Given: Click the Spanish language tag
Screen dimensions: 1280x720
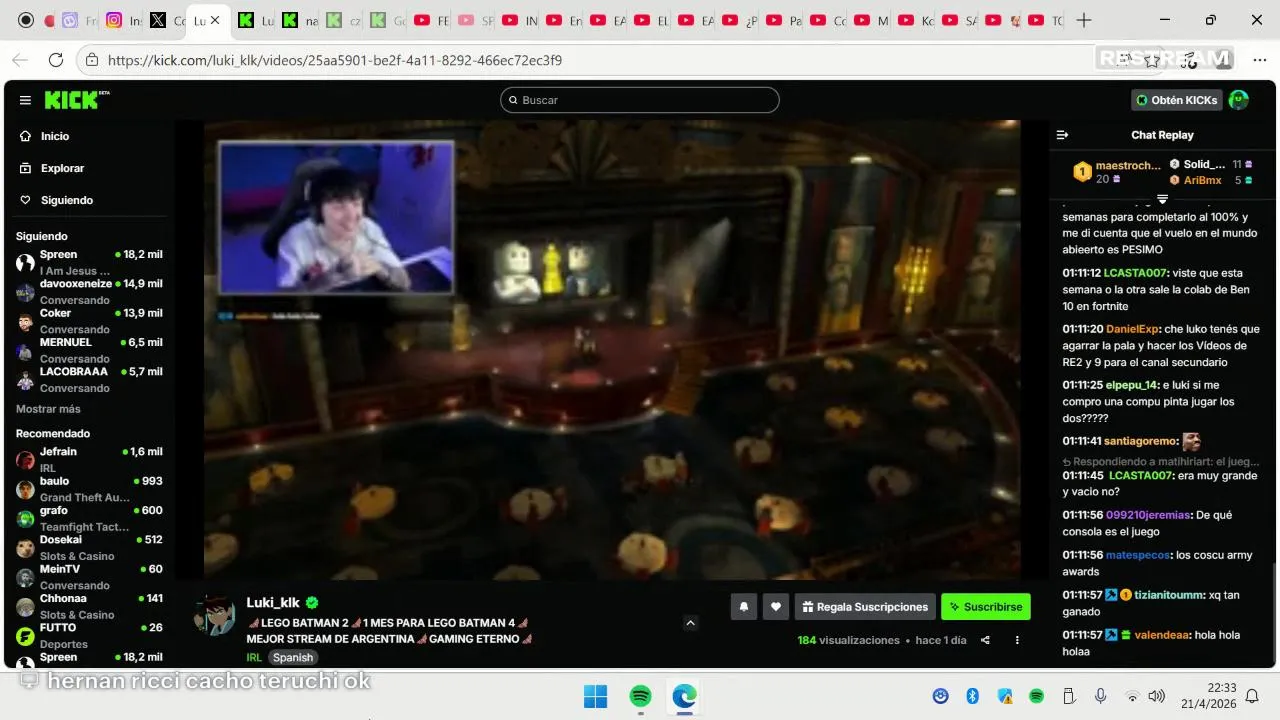Looking at the screenshot, I should [293, 657].
